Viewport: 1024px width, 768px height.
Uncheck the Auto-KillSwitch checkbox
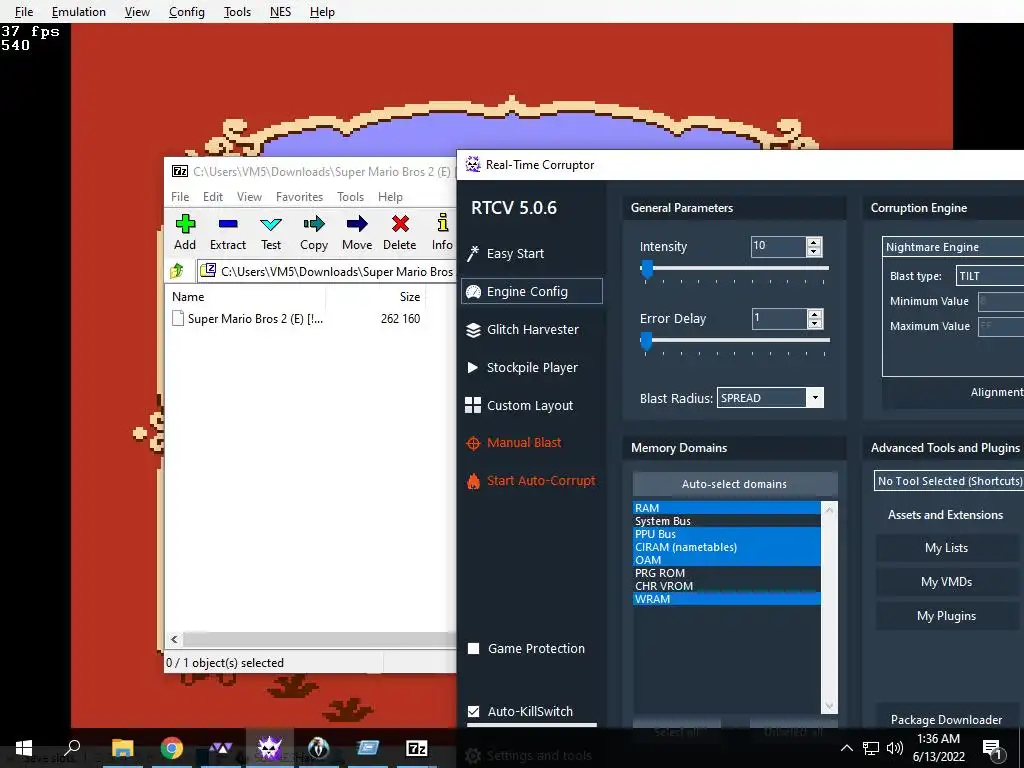[x=474, y=711]
